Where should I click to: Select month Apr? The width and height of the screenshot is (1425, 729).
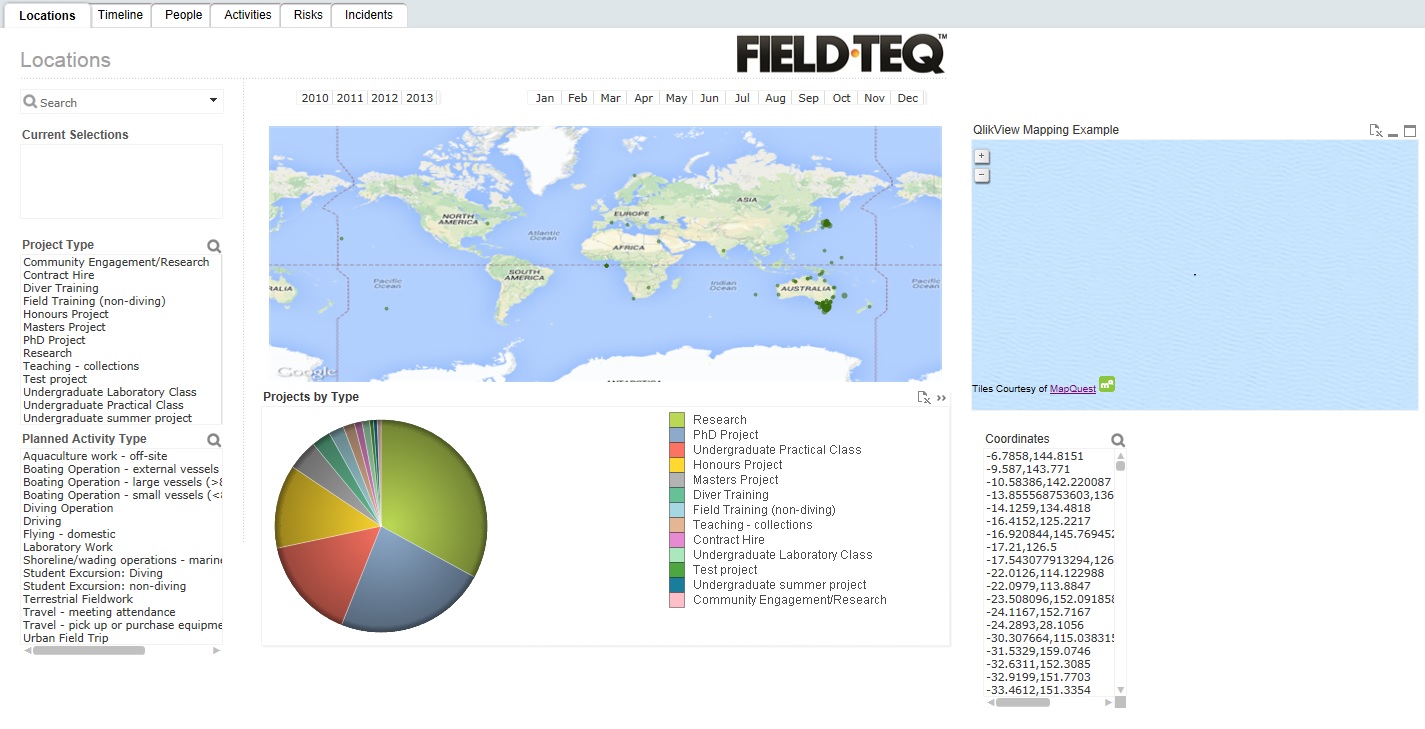(x=644, y=98)
